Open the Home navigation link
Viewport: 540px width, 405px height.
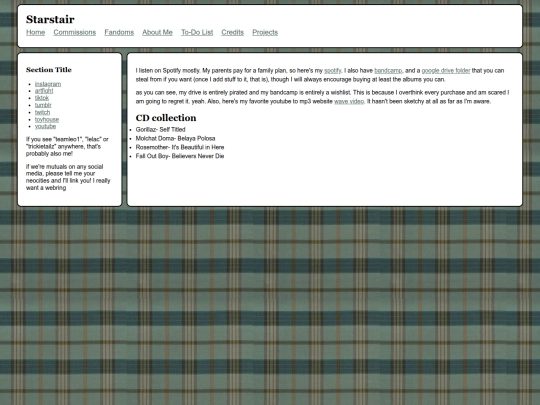point(35,32)
